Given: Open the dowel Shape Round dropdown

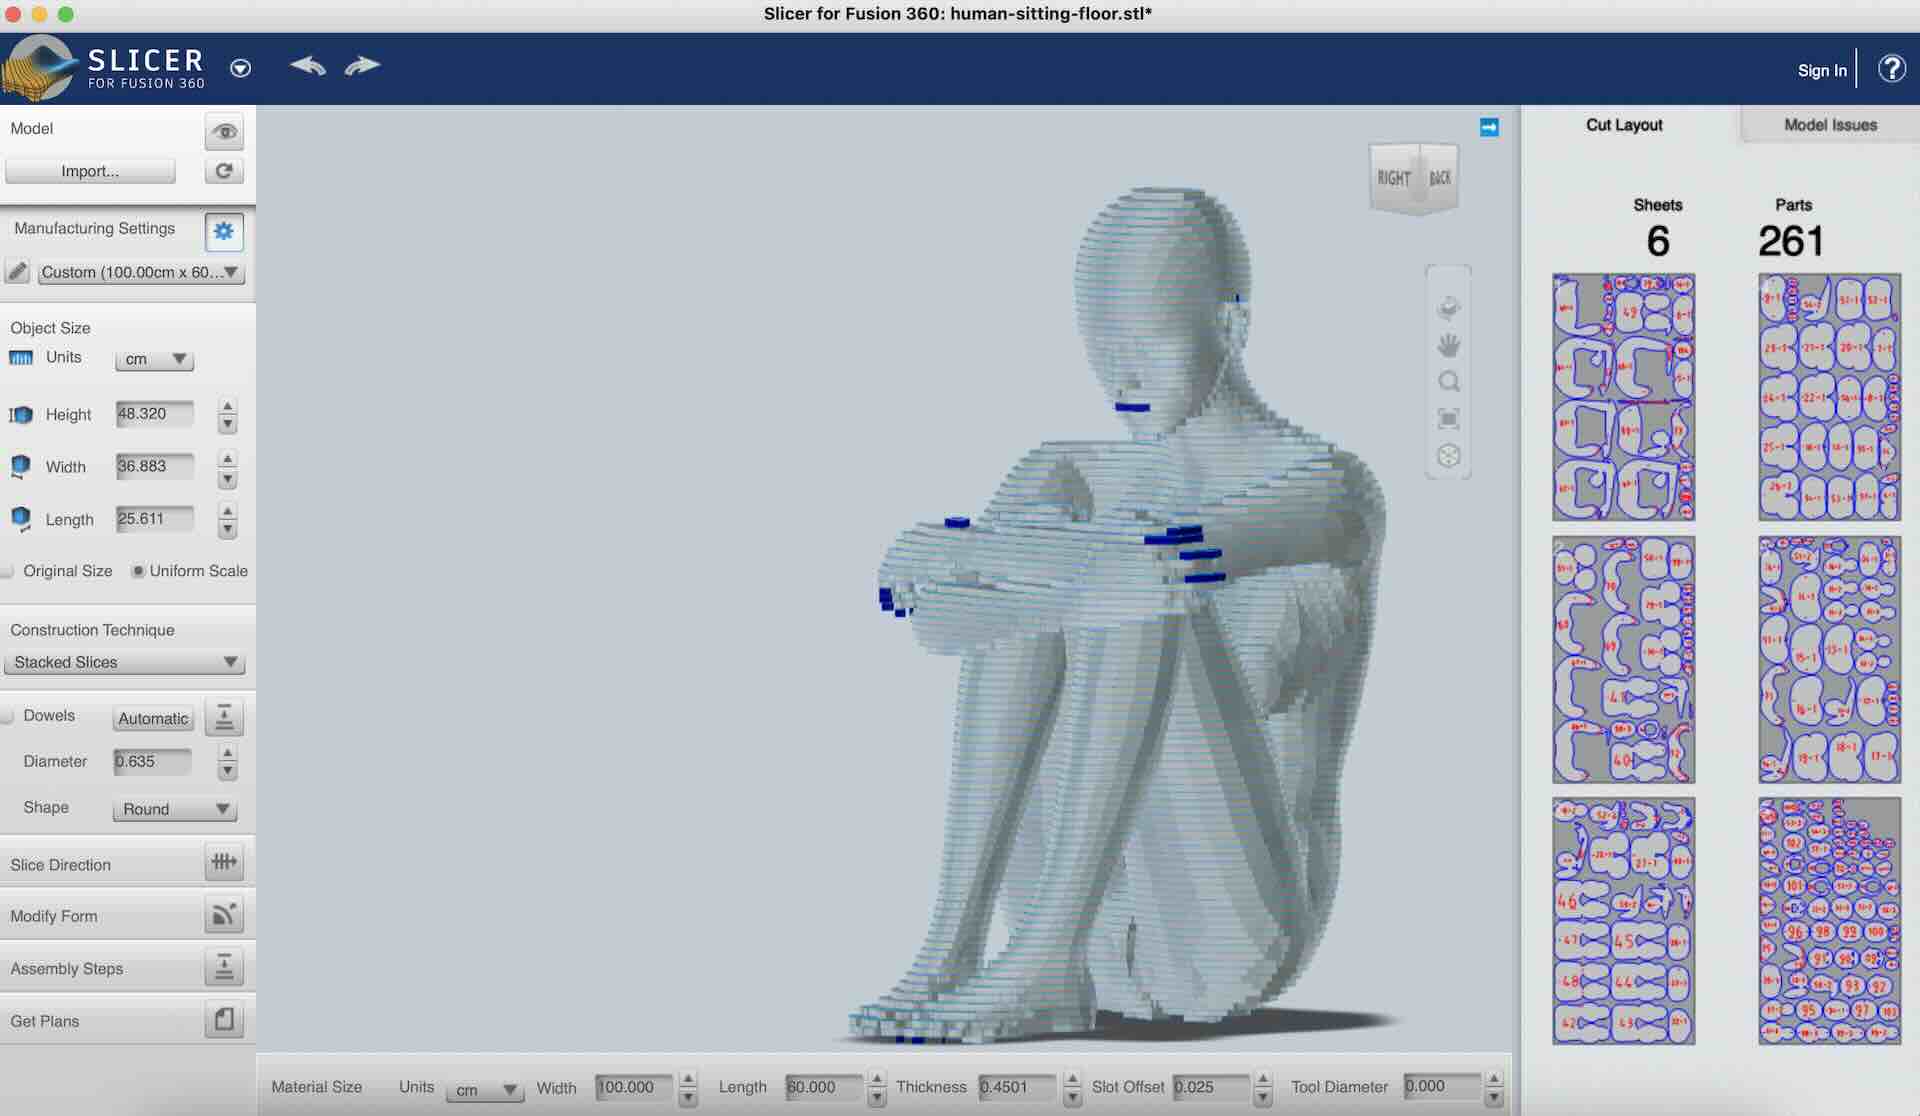Looking at the screenshot, I should click(175, 809).
